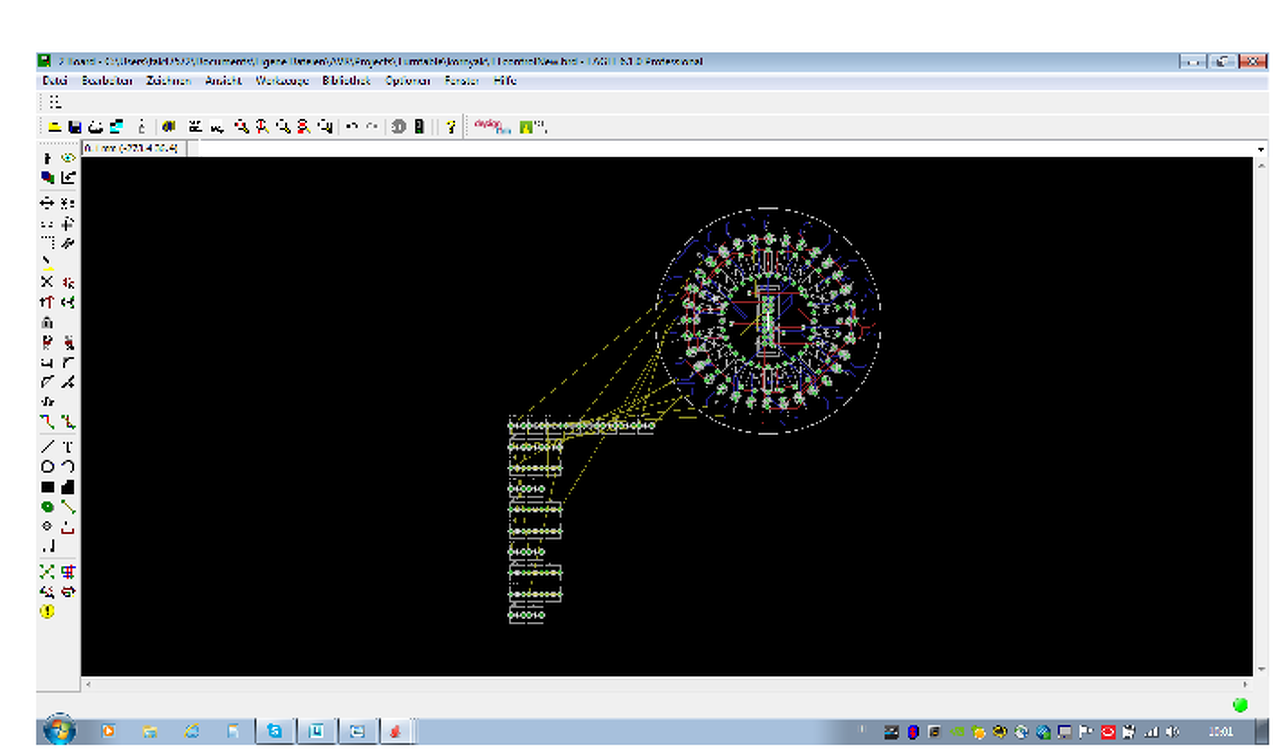Select the Ripup tool
The width and height of the screenshot is (1280, 754).
point(68,422)
